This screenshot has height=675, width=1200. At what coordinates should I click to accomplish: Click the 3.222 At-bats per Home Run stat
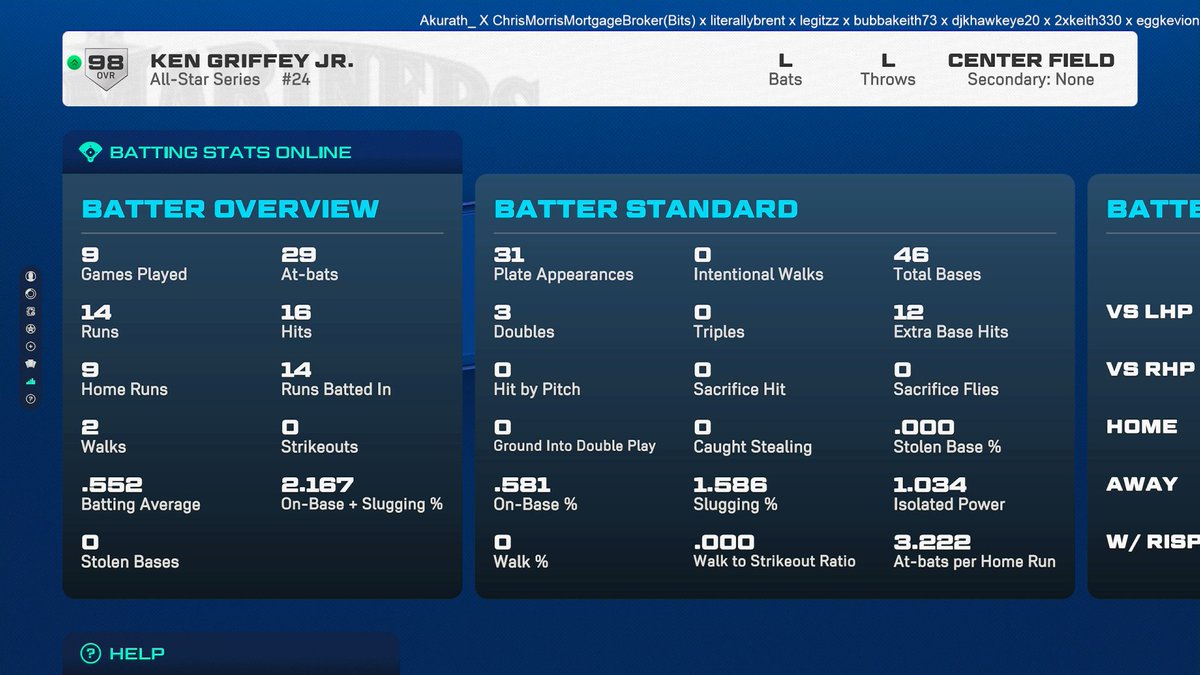975,552
